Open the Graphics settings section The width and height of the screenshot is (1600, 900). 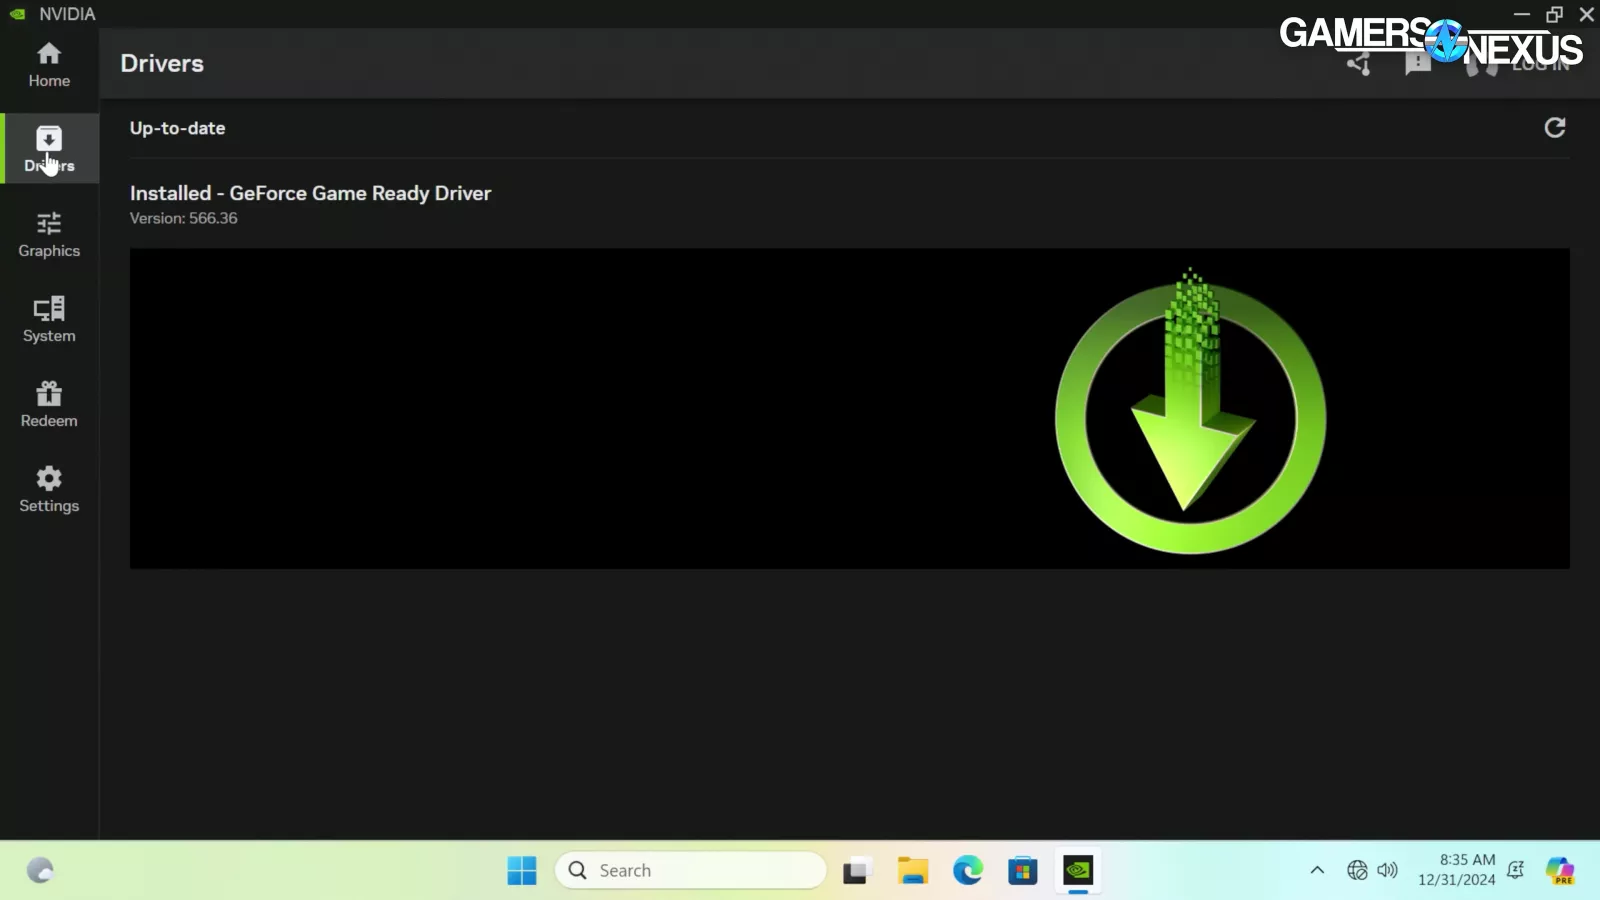point(49,234)
